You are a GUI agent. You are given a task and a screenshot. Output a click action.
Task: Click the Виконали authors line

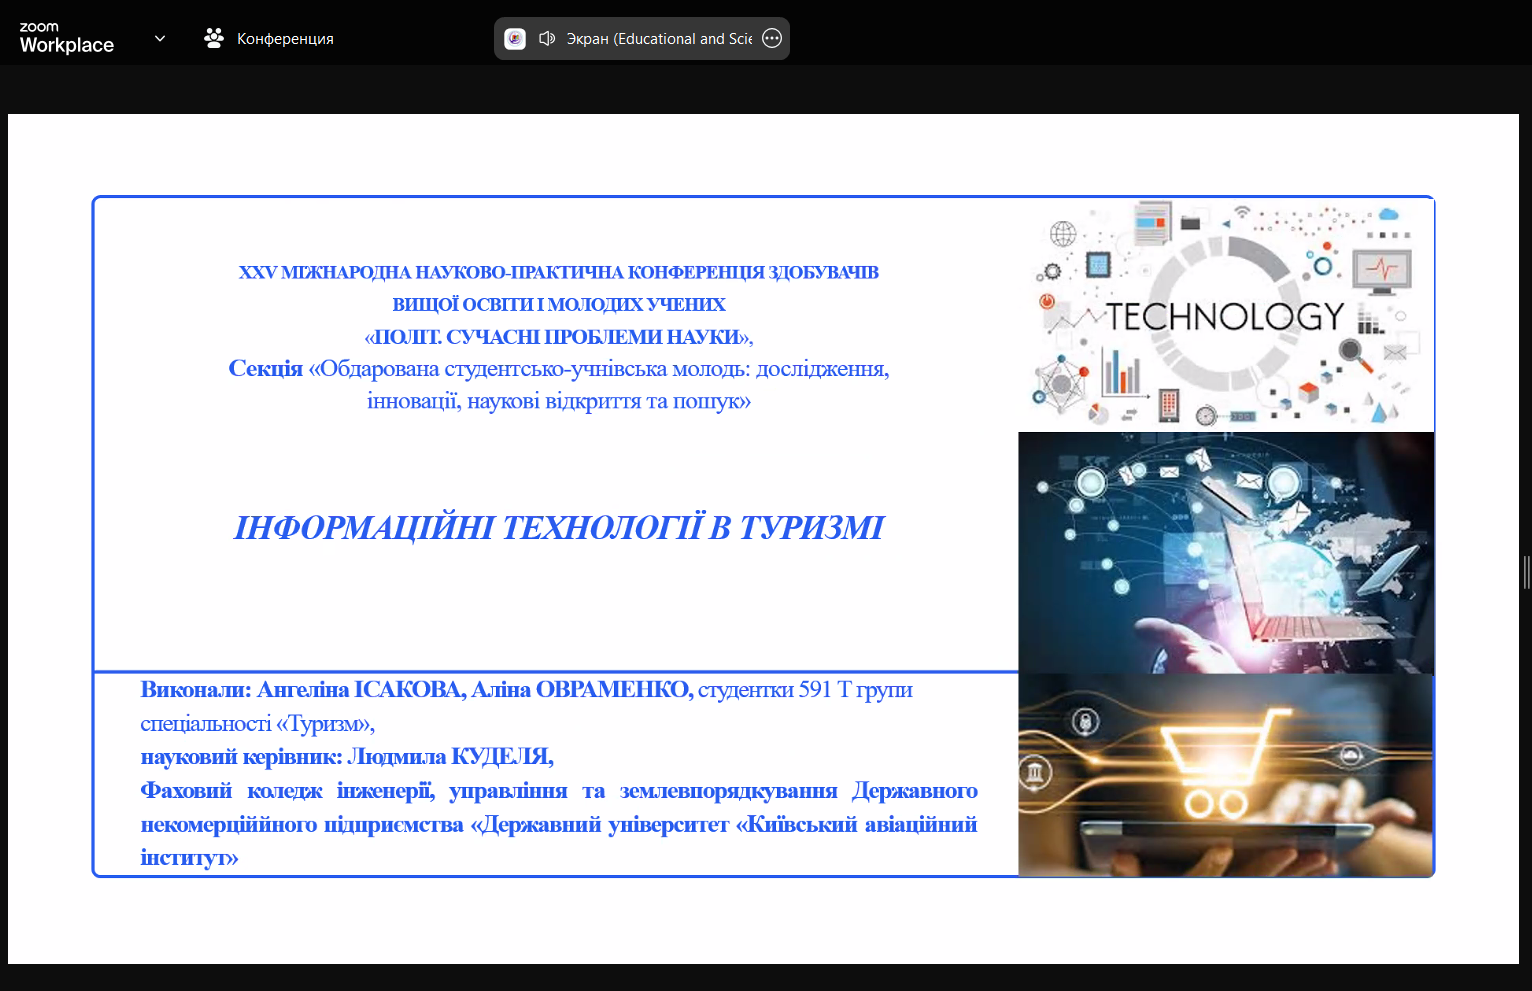(526, 690)
